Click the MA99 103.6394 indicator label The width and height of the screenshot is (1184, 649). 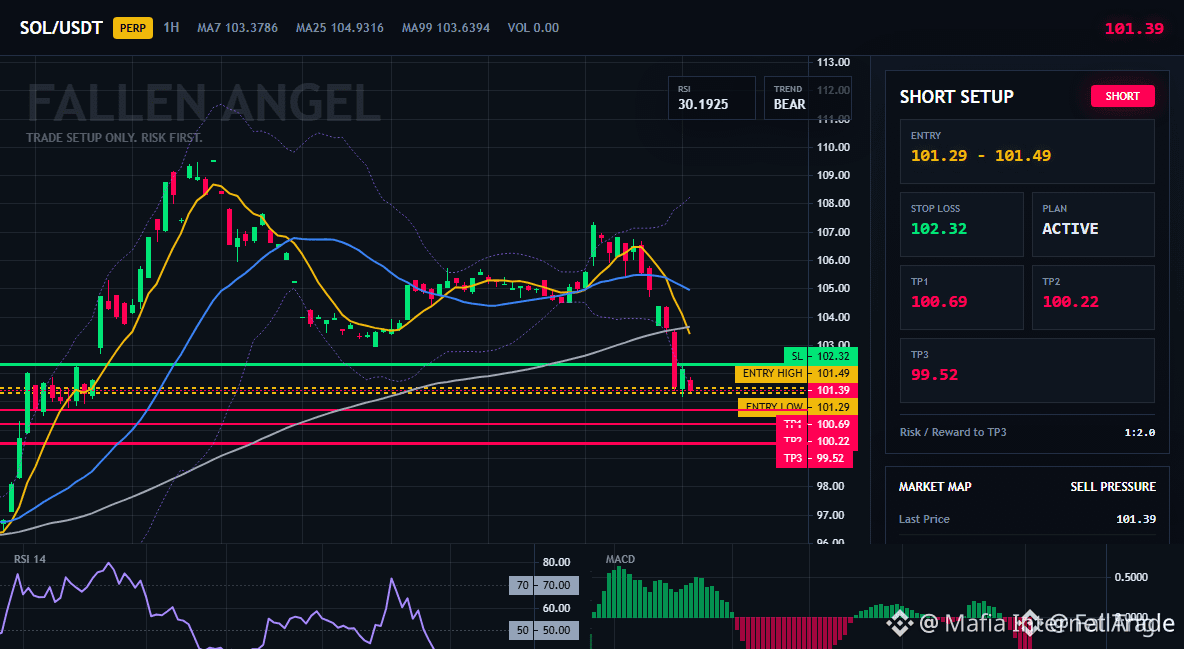pos(446,28)
